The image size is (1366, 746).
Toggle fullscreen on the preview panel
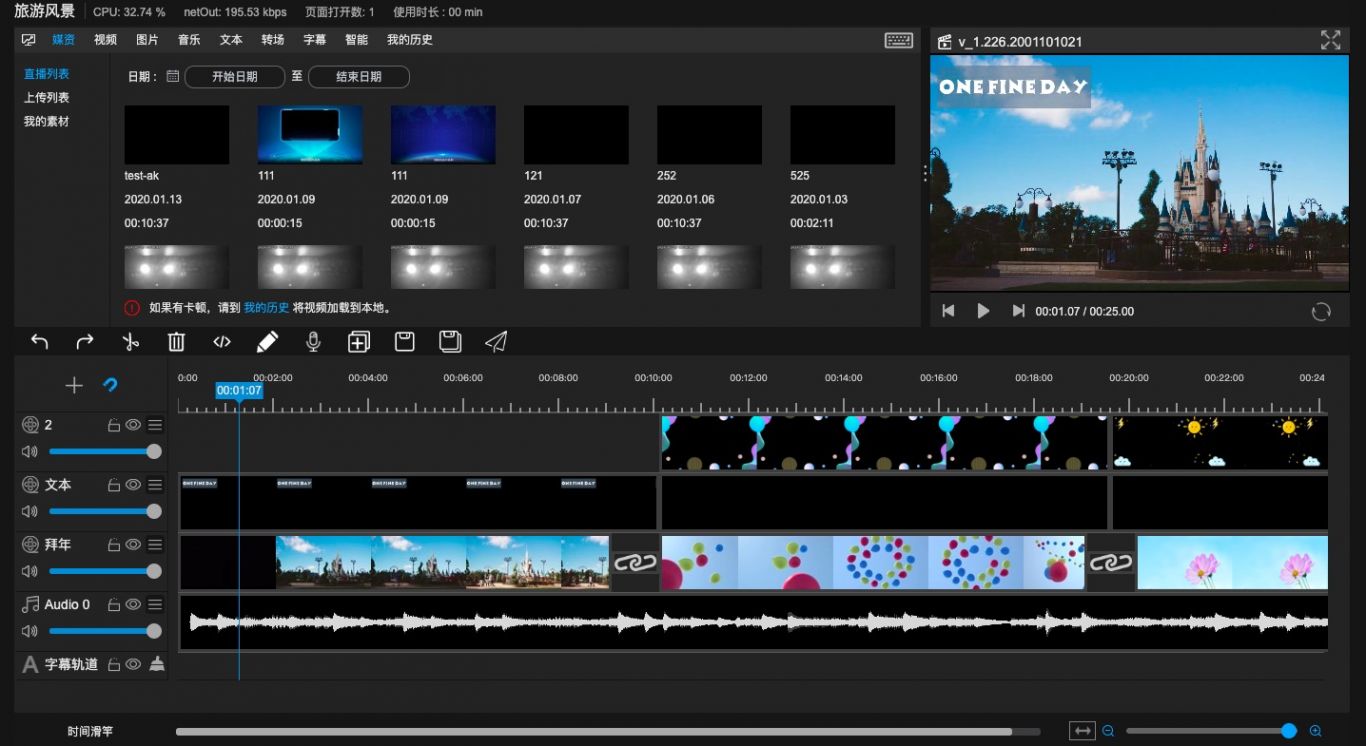[1330, 40]
